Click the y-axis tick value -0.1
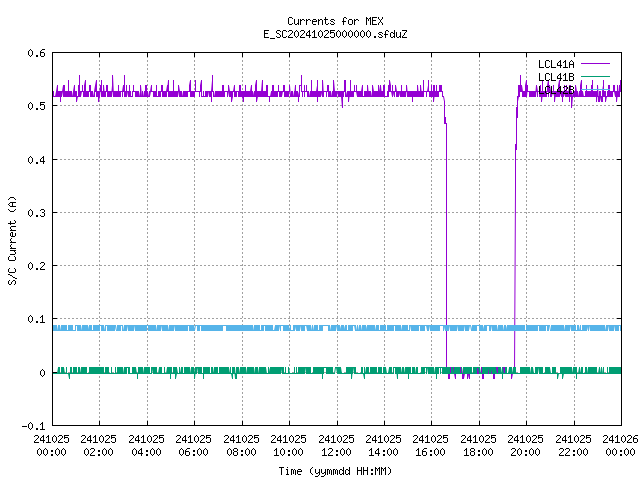This screenshot has width=640, height=480. point(33,426)
